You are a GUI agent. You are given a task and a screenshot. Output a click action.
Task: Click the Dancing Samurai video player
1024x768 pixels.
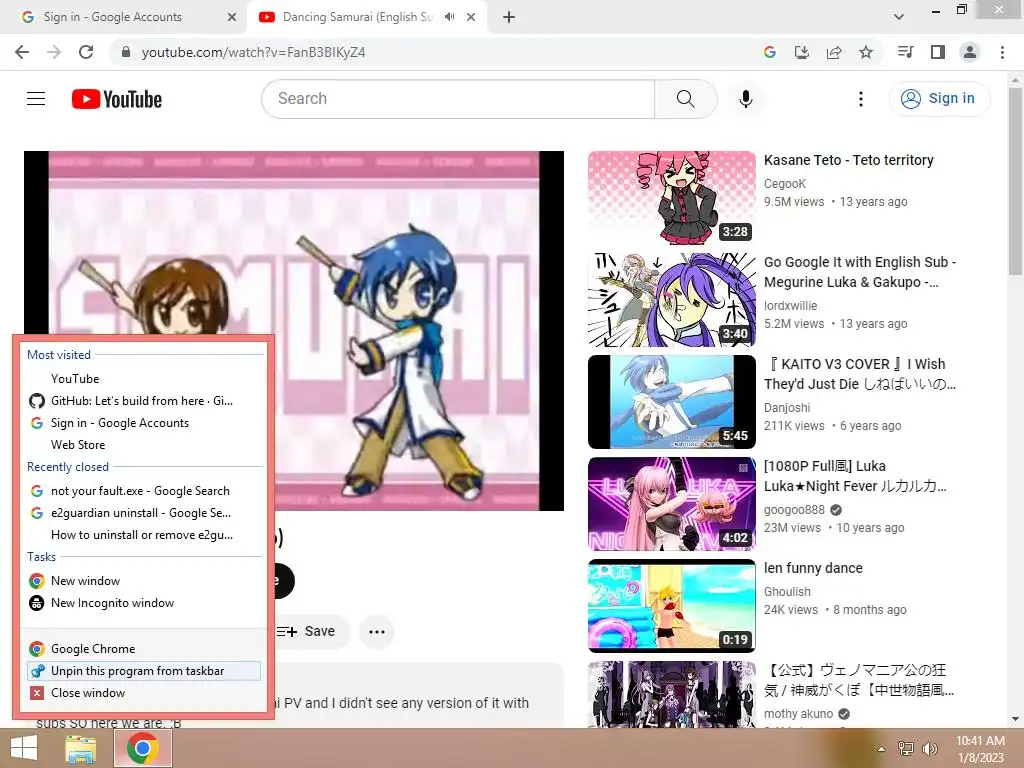[x=294, y=330]
